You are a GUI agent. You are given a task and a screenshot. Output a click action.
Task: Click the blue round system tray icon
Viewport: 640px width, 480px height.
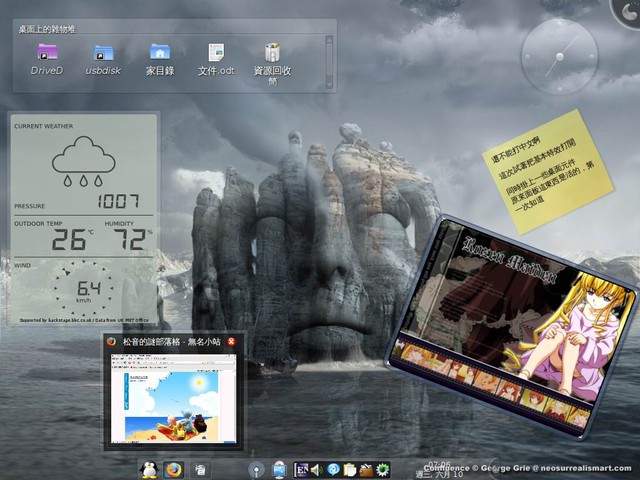[333, 470]
